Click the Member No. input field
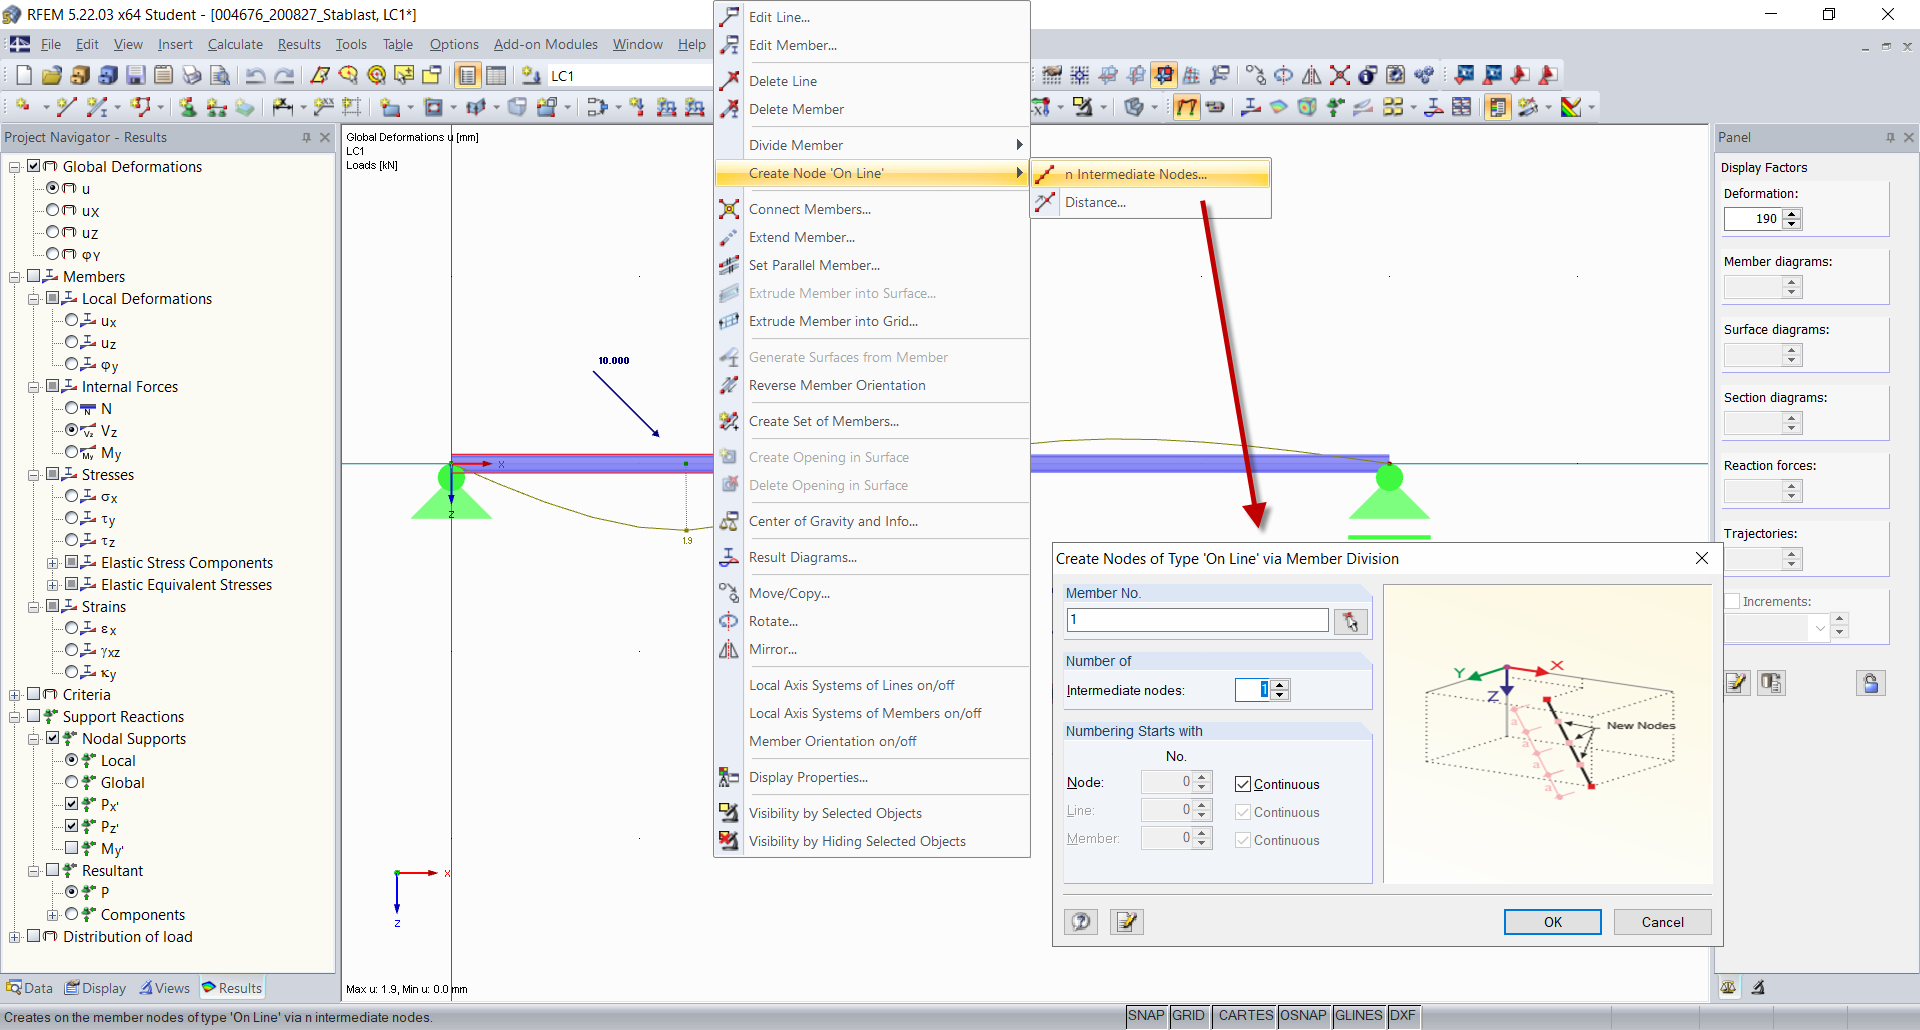Viewport: 1920px width, 1030px height. pos(1197,620)
